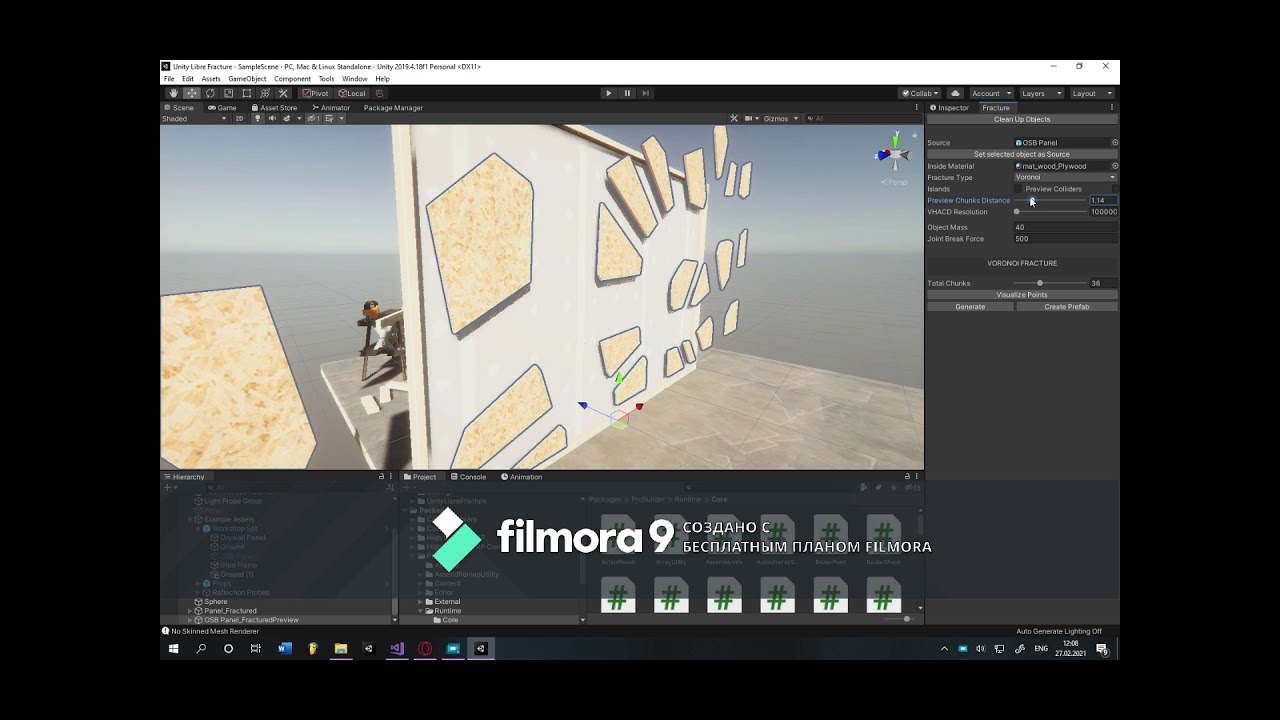Screen dimensions: 1280x720
Task: Toggle scene lighting bulb
Action: pos(257,118)
